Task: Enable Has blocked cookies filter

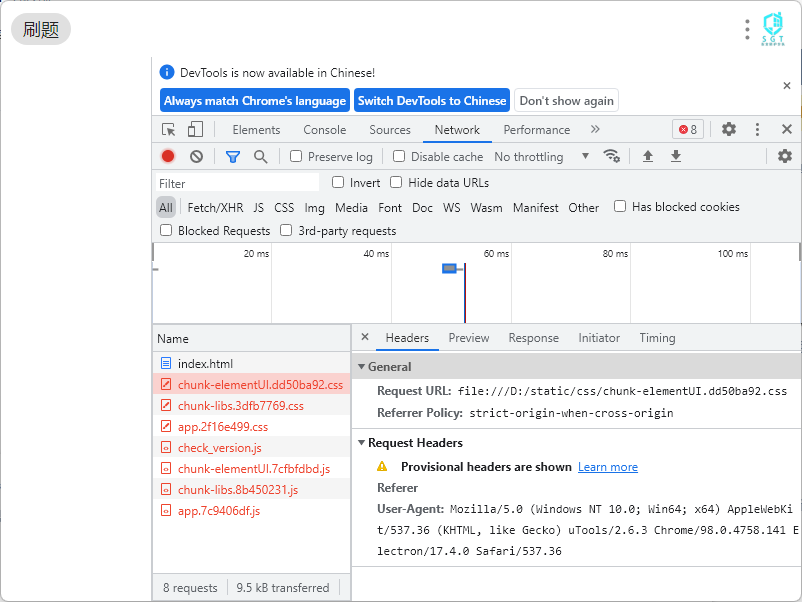Action: (620, 206)
